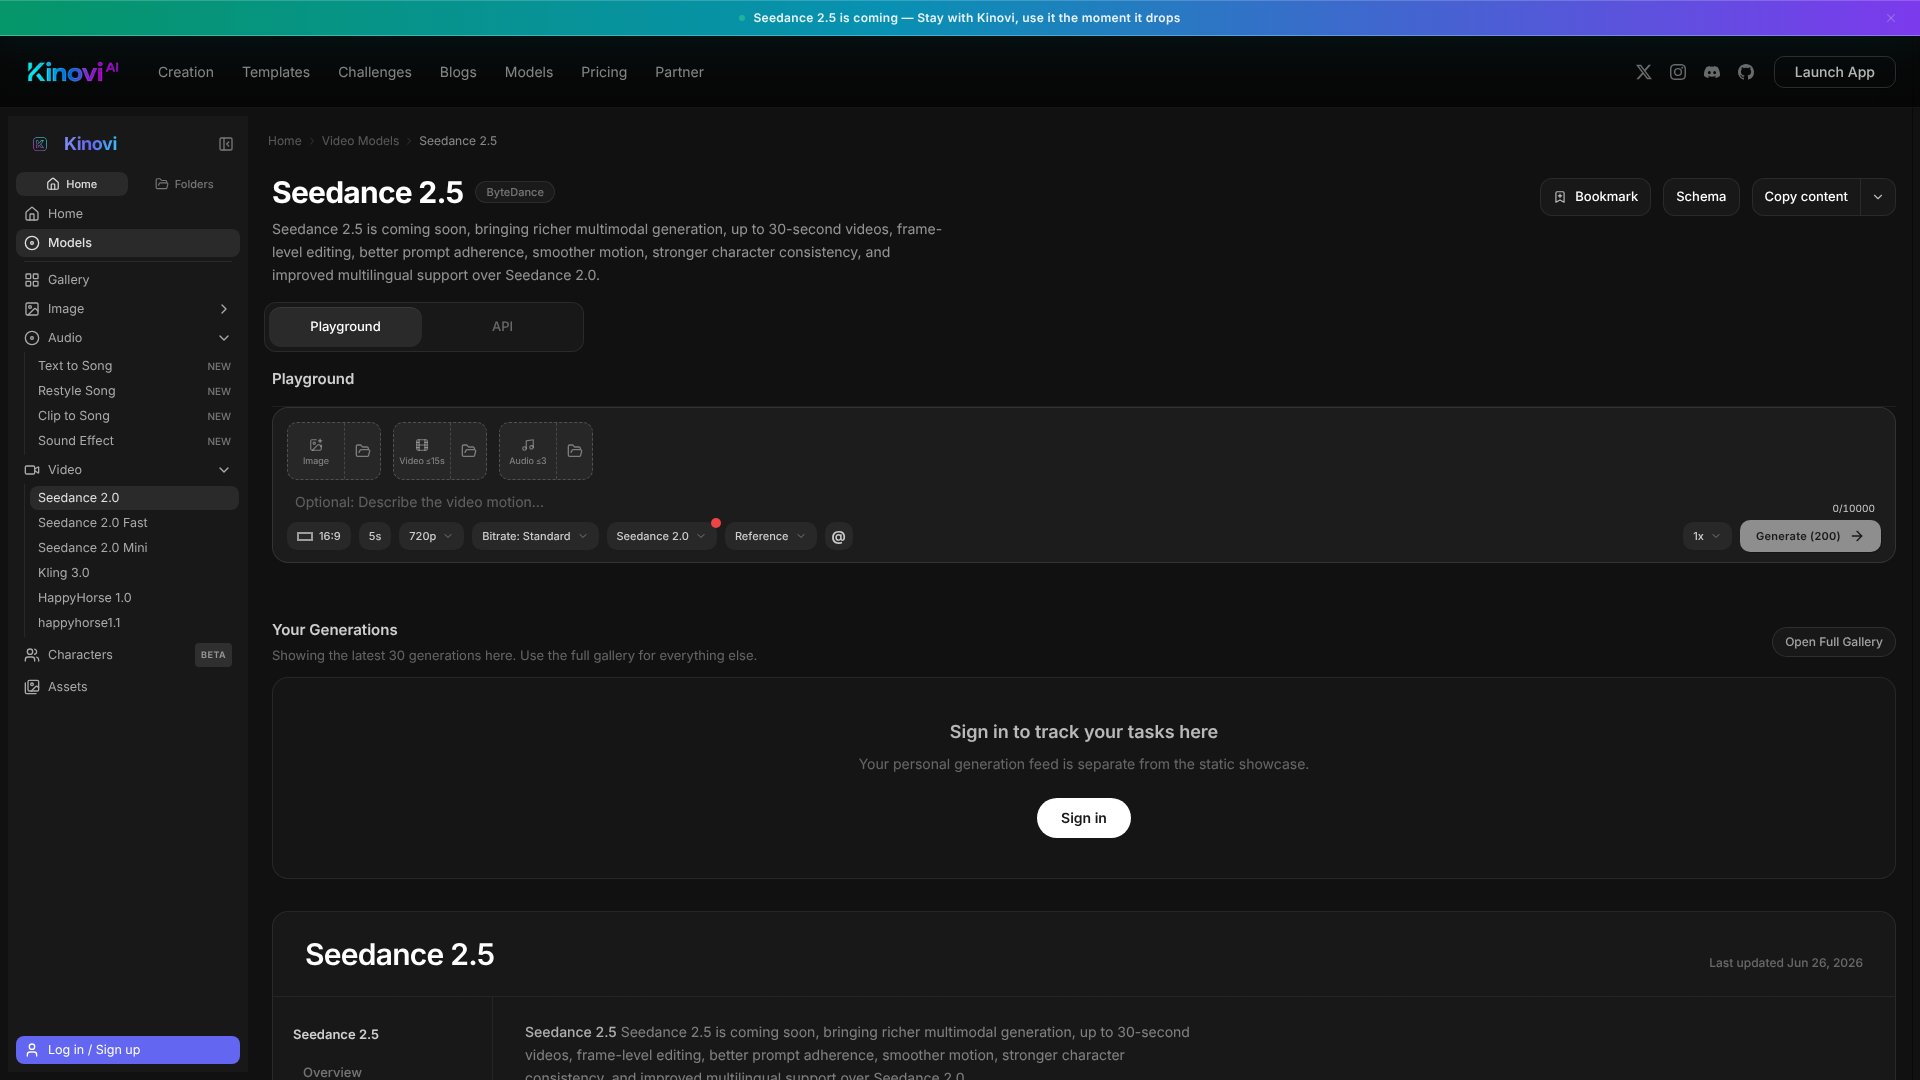Click the Image upload icon in Playground
Viewport: 1920px width, 1080px height.
[316, 451]
